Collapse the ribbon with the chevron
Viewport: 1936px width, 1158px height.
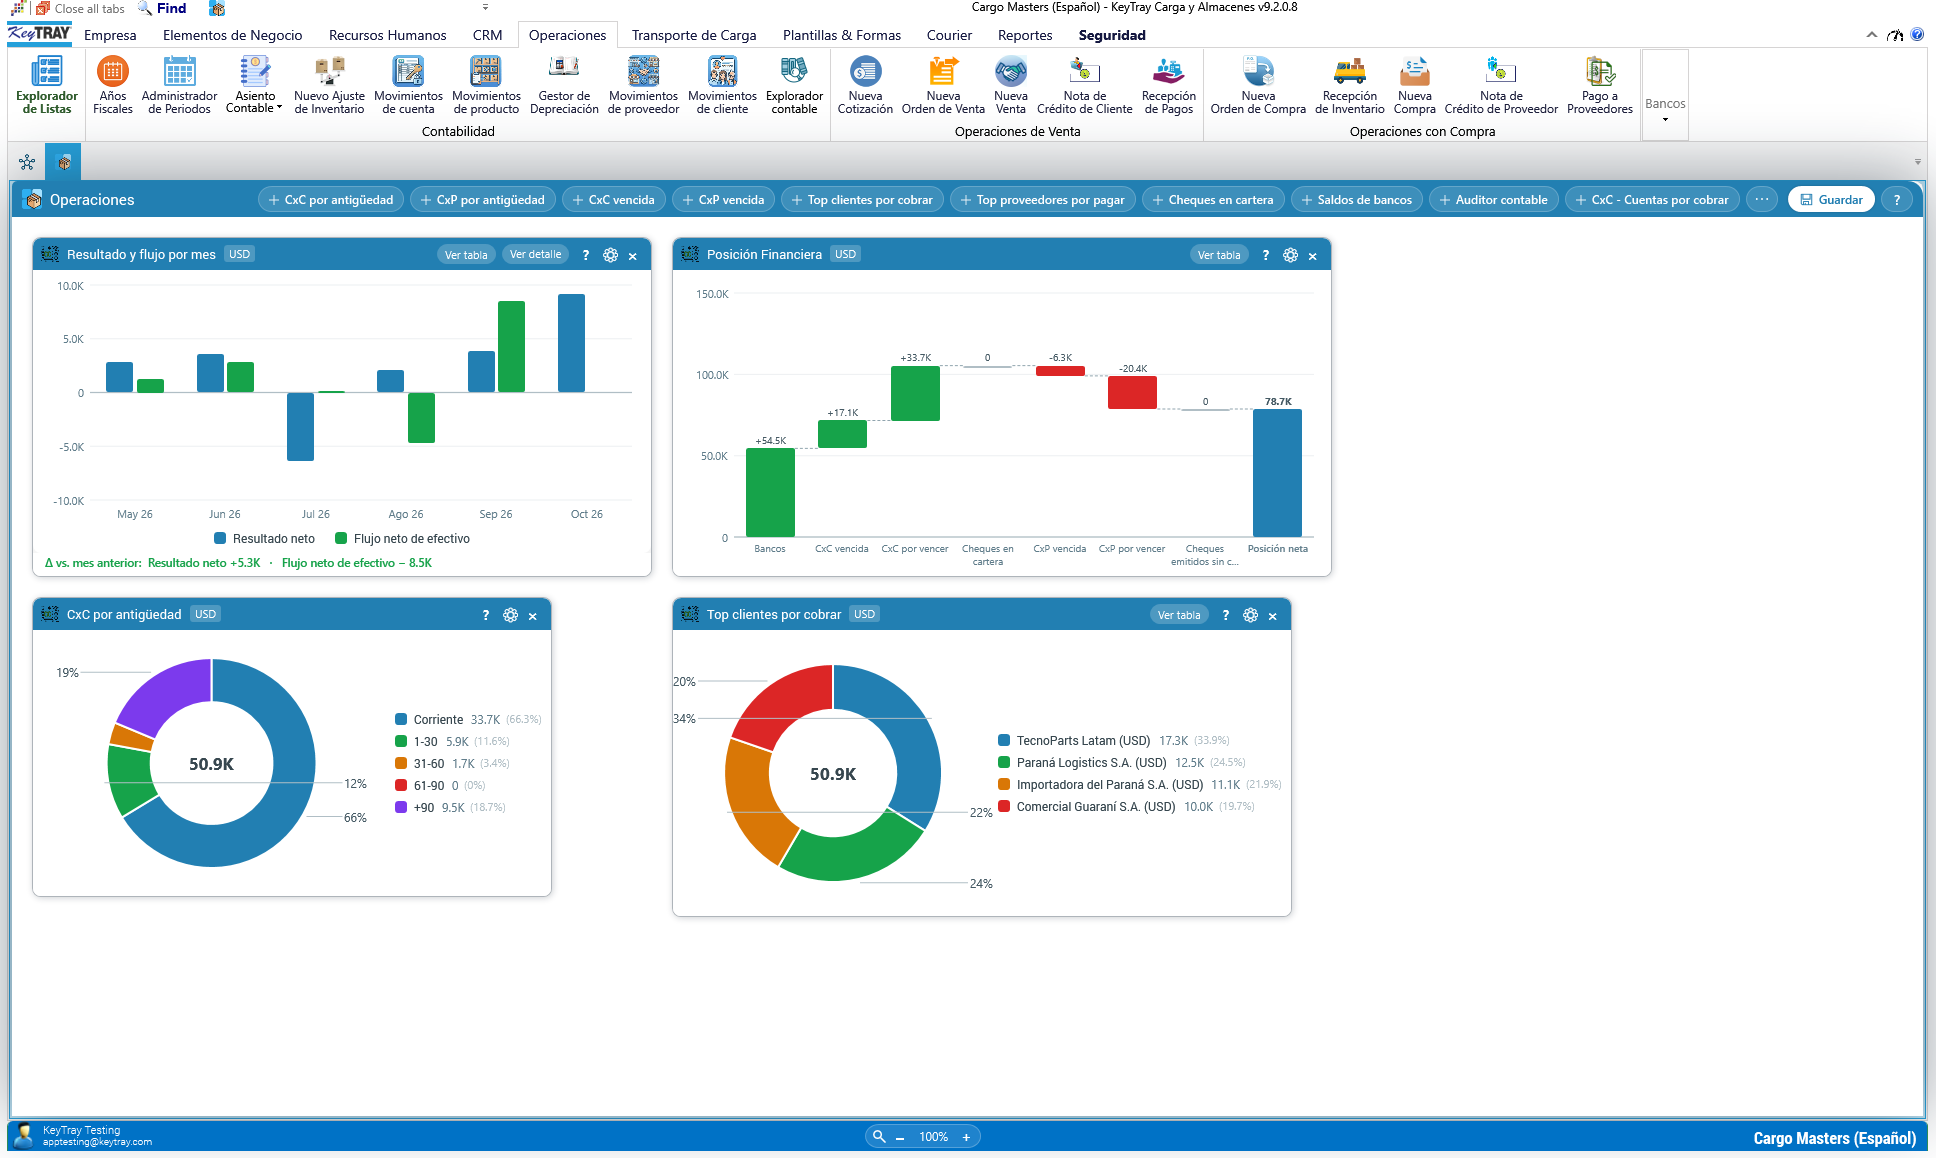[x=1871, y=34]
